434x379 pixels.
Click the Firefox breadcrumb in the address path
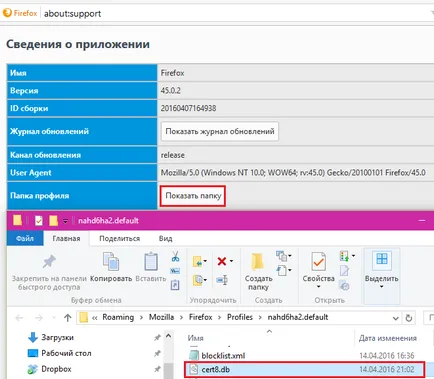tap(200, 317)
